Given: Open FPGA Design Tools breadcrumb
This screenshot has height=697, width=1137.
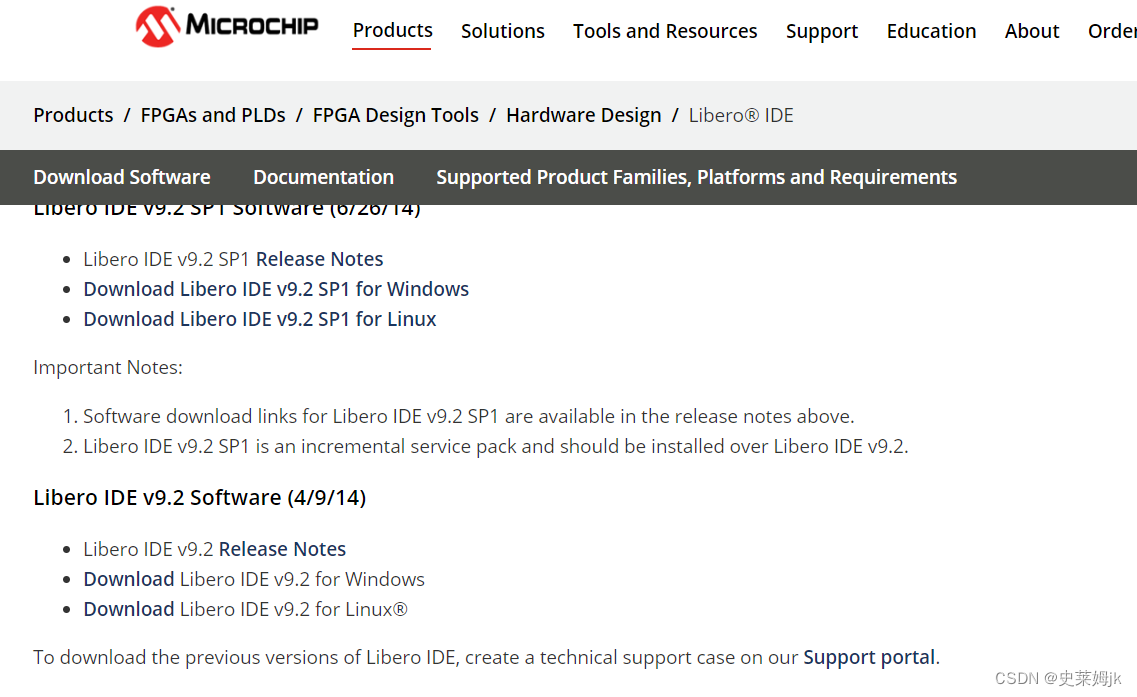Looking at the screenshot, I should (x=395, y=115).
